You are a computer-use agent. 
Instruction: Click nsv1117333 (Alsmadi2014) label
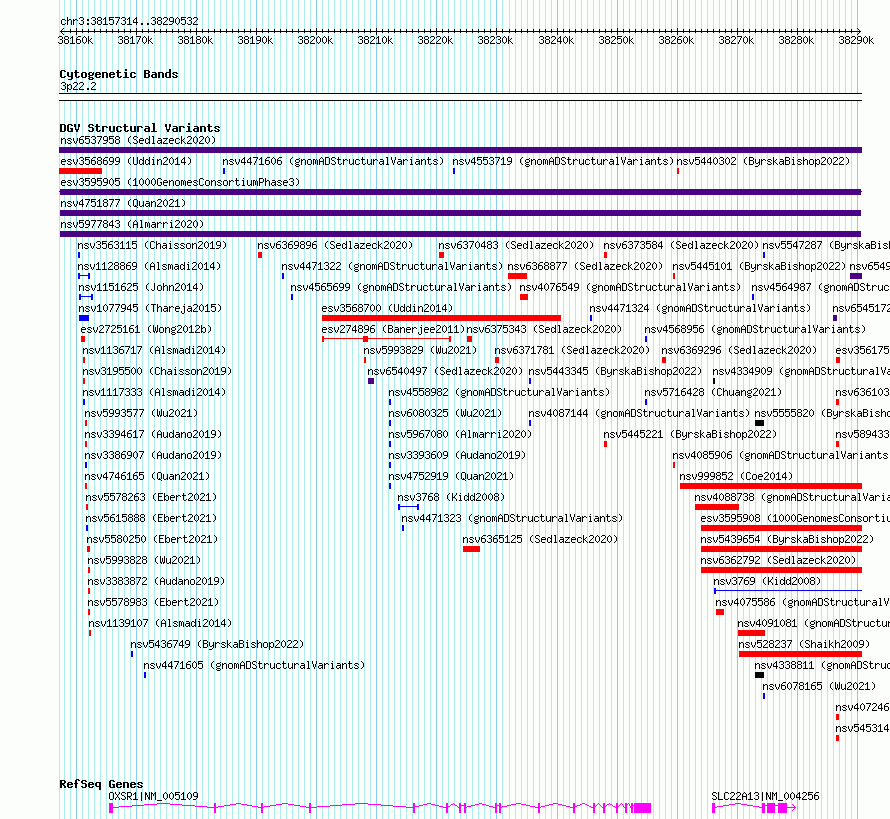tap(154, 392)
